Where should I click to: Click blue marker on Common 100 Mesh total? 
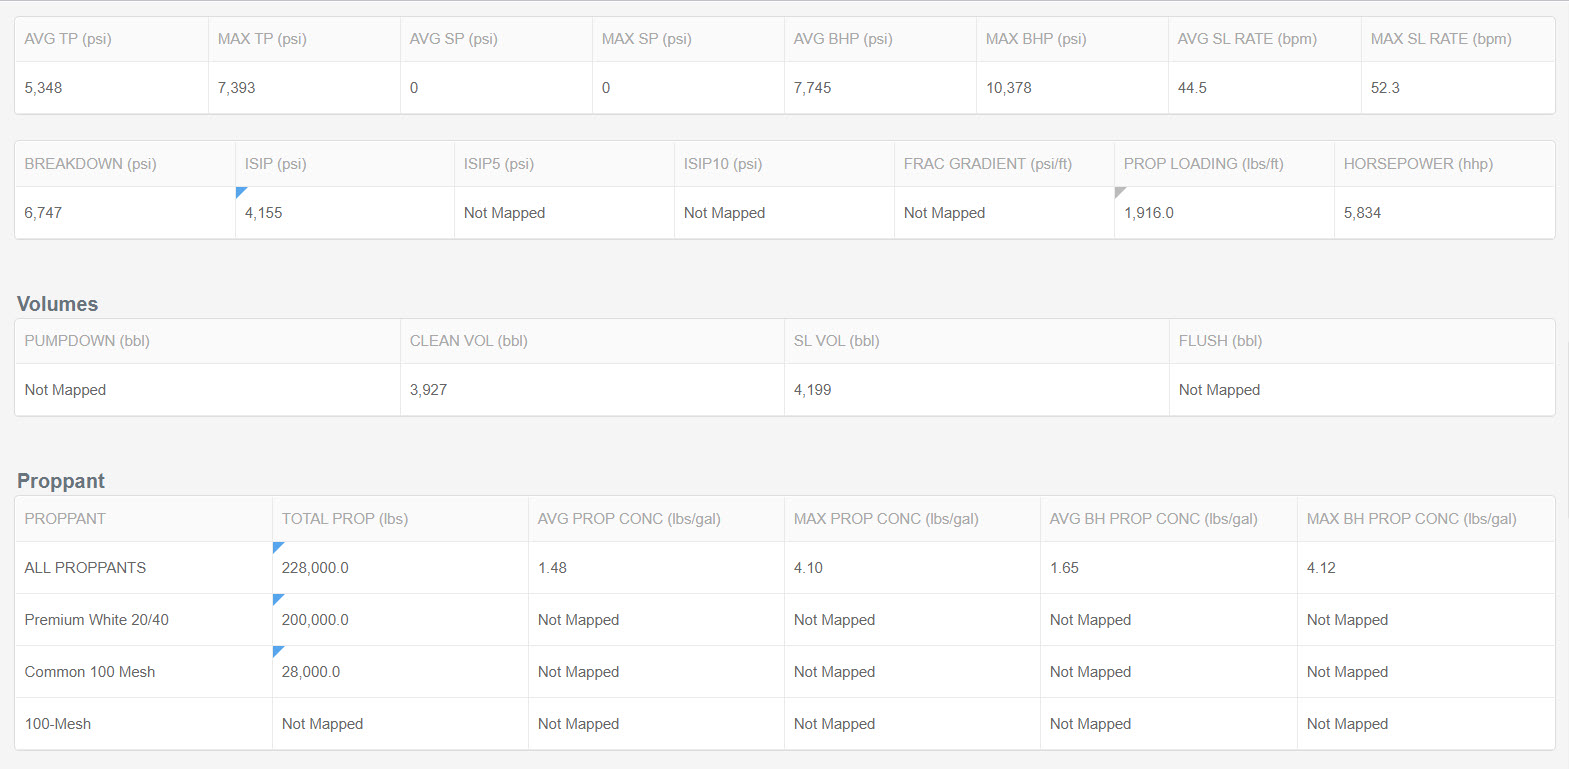tap(277, 650)
